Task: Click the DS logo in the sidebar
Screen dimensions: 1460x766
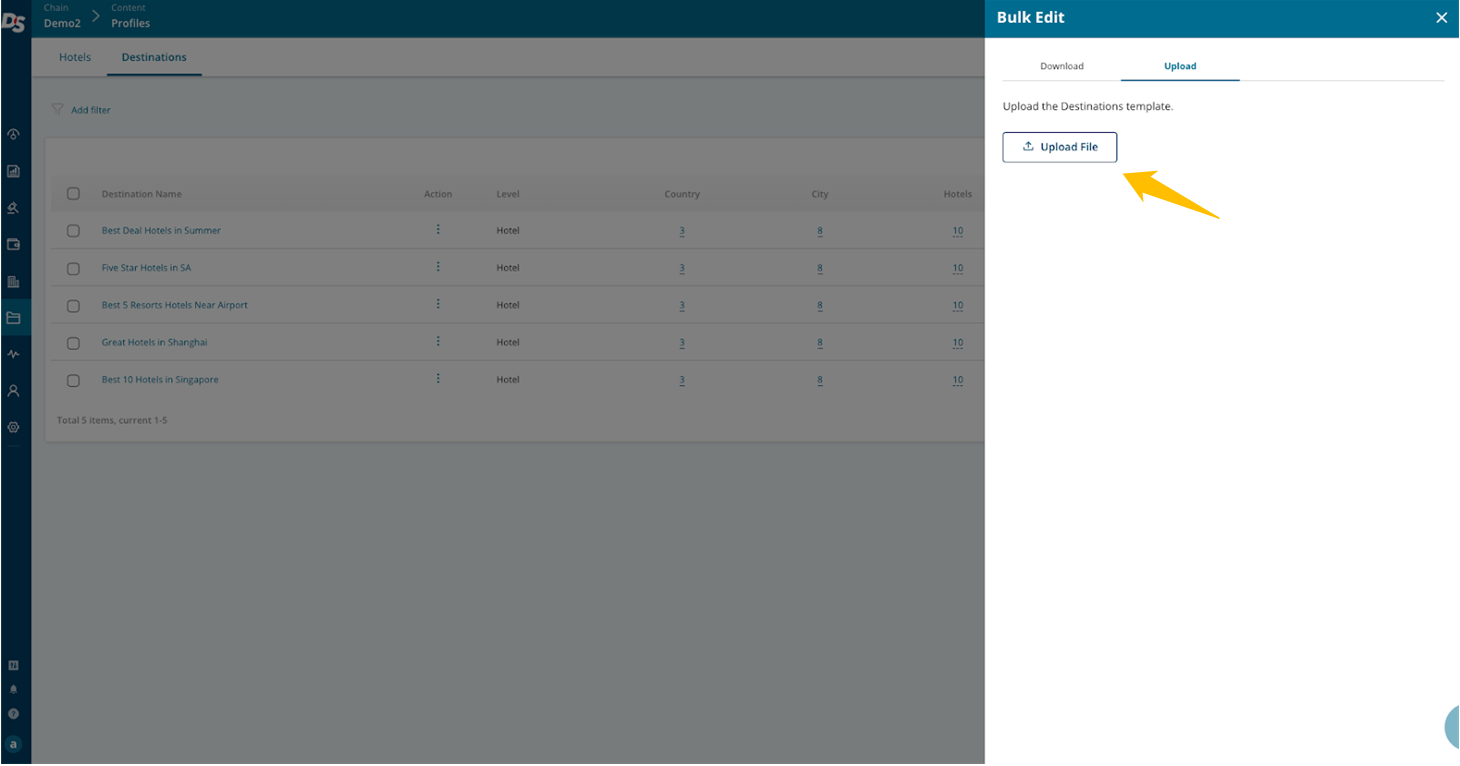Action: click(14, 21)
